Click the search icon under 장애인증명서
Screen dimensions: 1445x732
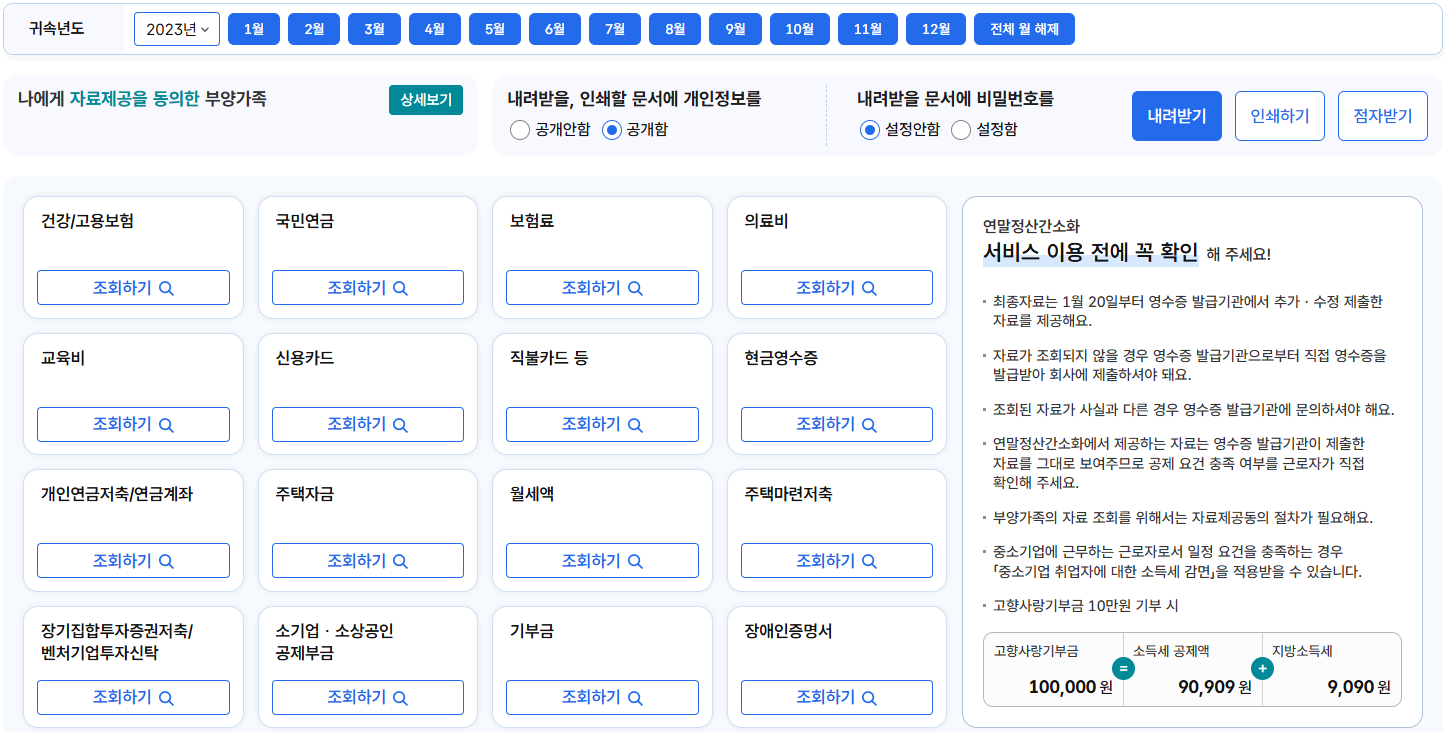[x=869, y=698]
